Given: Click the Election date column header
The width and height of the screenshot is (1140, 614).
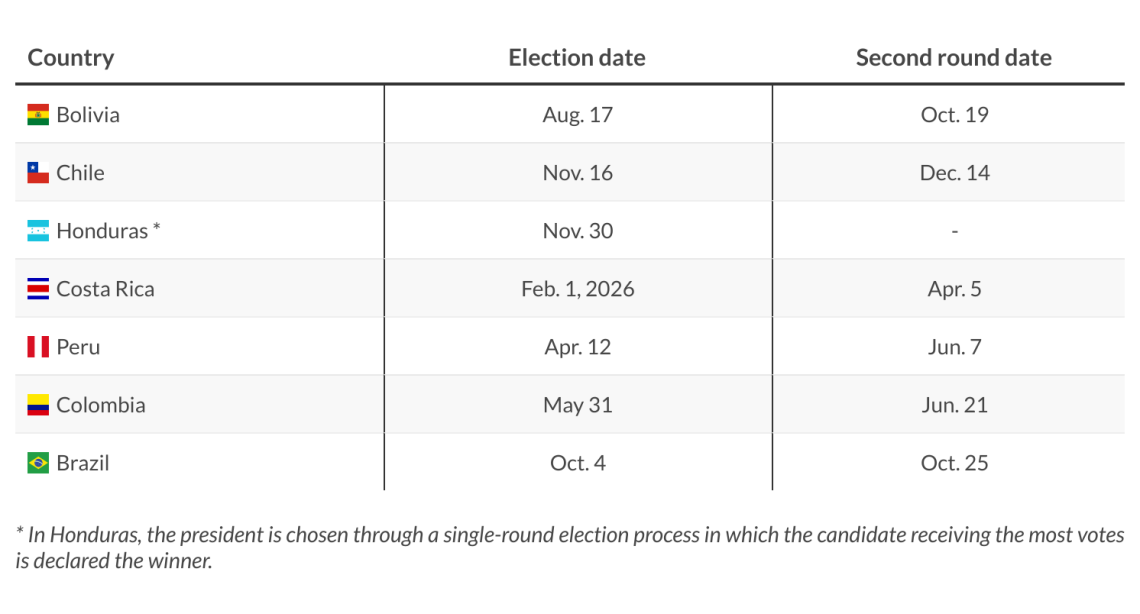Looking at the screenshot, I should [577, 57].
